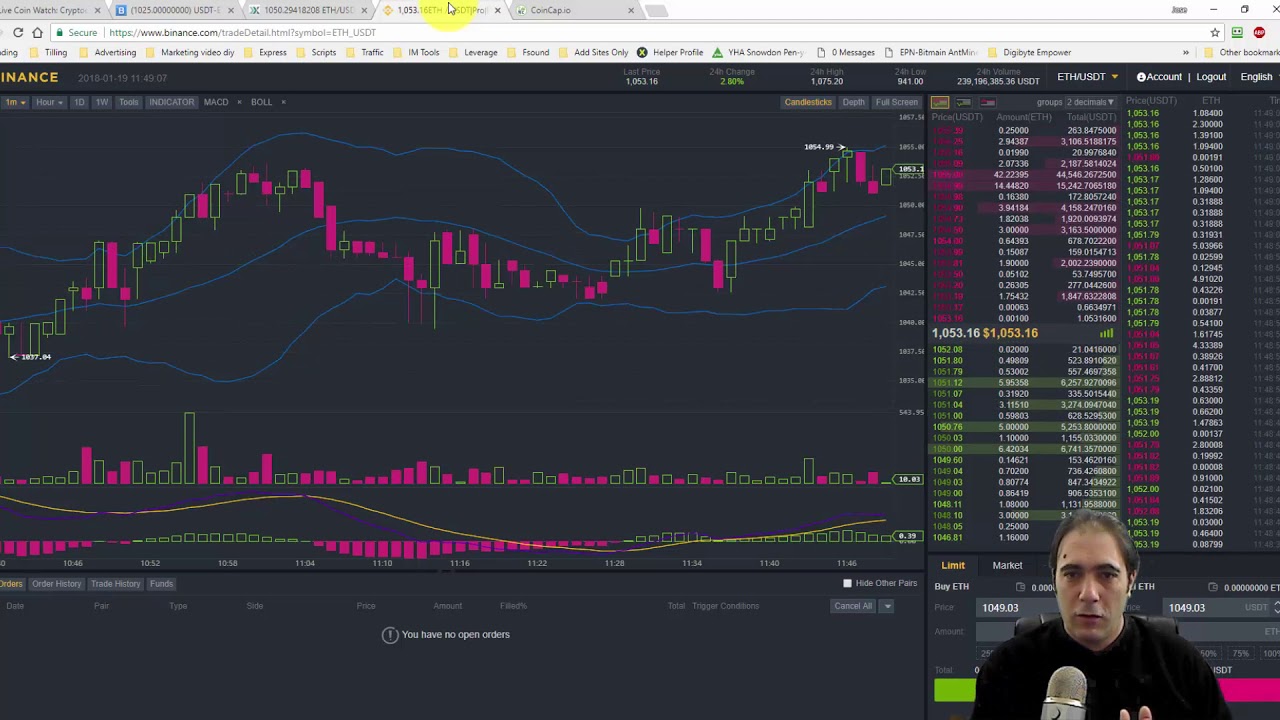Open chart in Full Screen

[896, 102]
